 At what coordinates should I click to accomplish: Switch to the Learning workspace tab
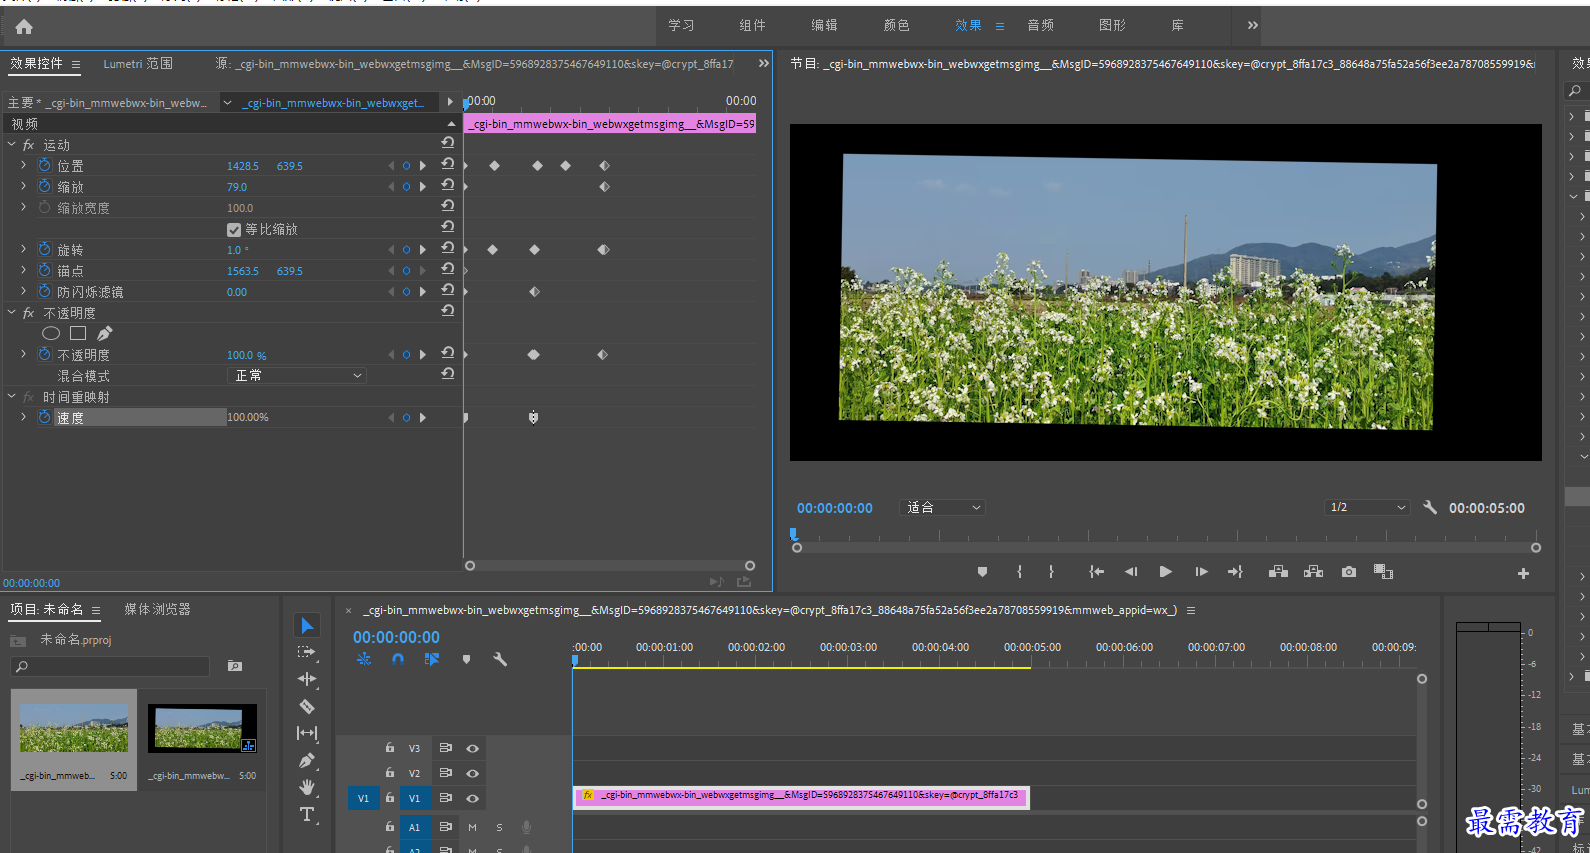[x=681, y=25]
